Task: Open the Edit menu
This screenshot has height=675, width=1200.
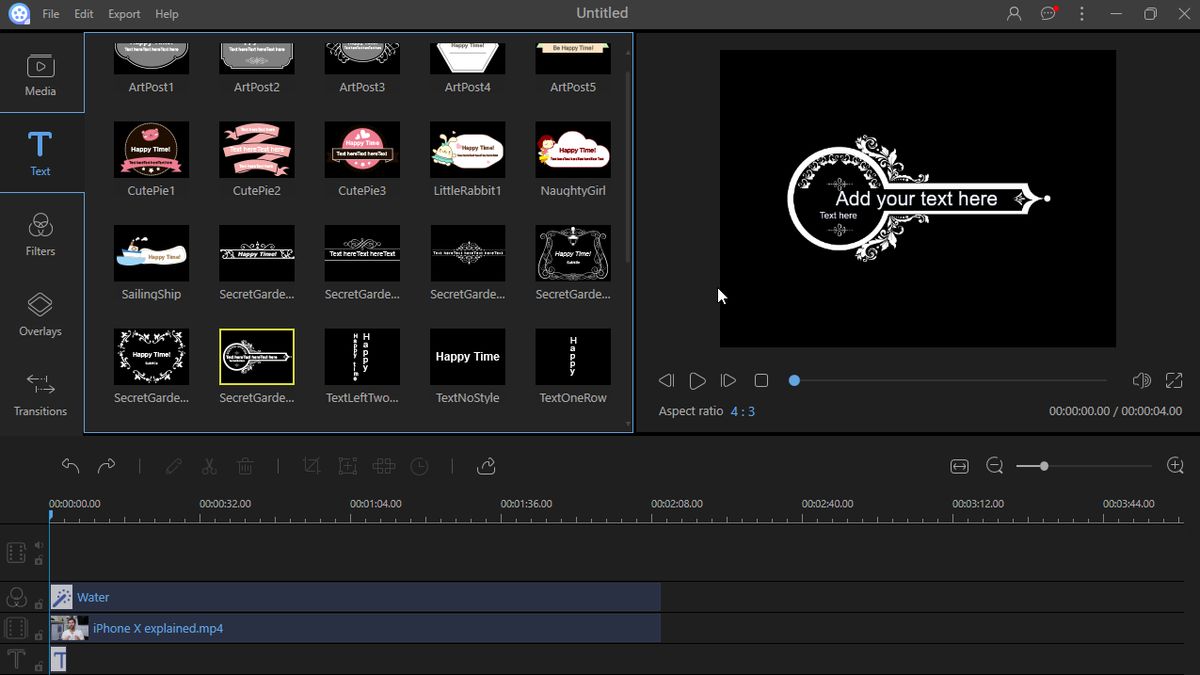Action: pos(84,14)
